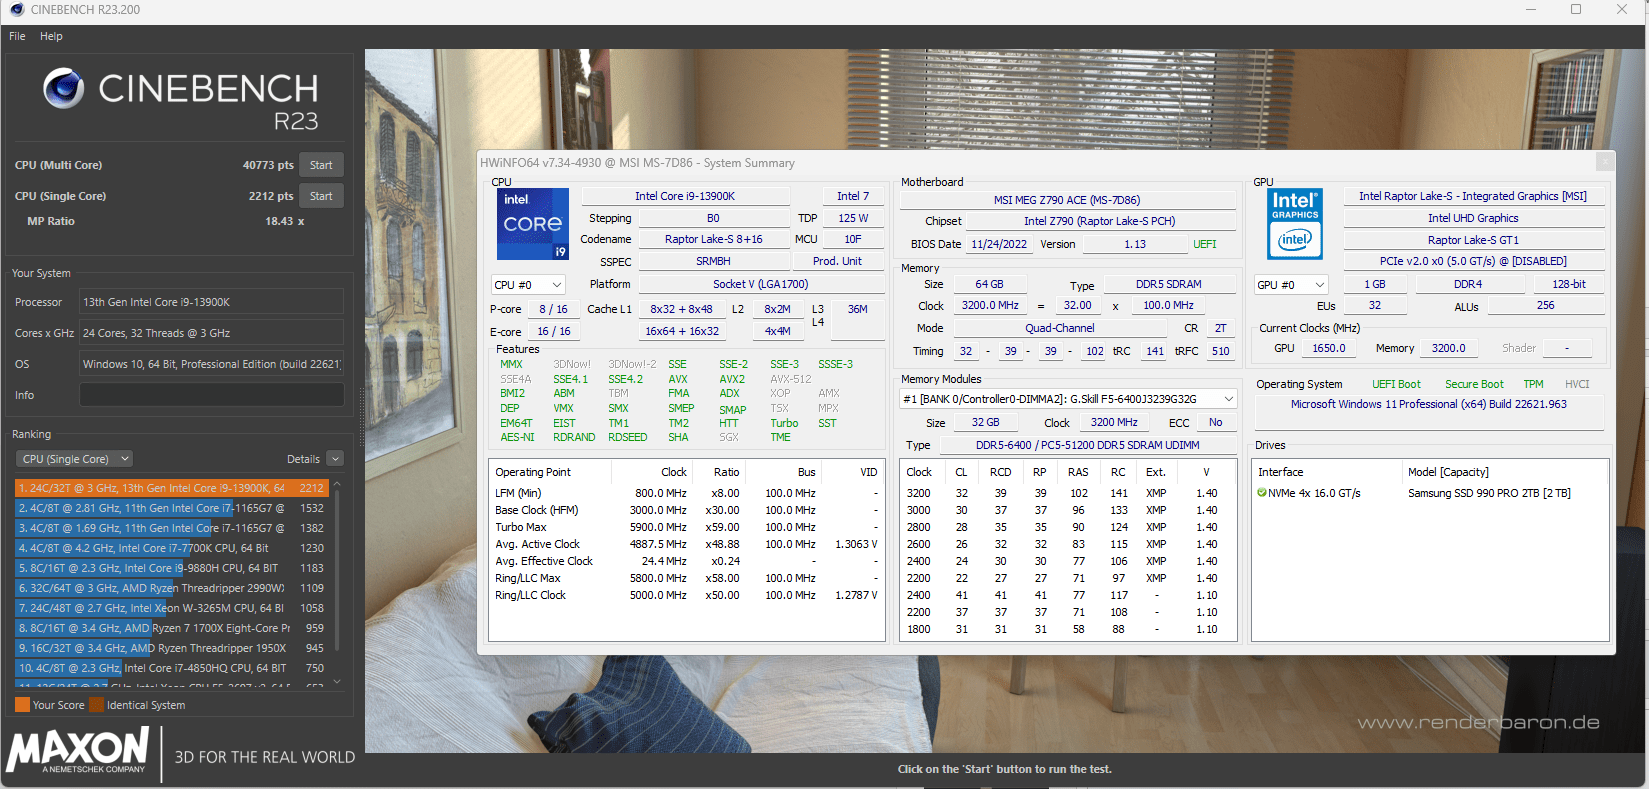Click the Processor name field
This screenshot has width=1649, height=789.
pyautogui.click(x=211, y=302)
